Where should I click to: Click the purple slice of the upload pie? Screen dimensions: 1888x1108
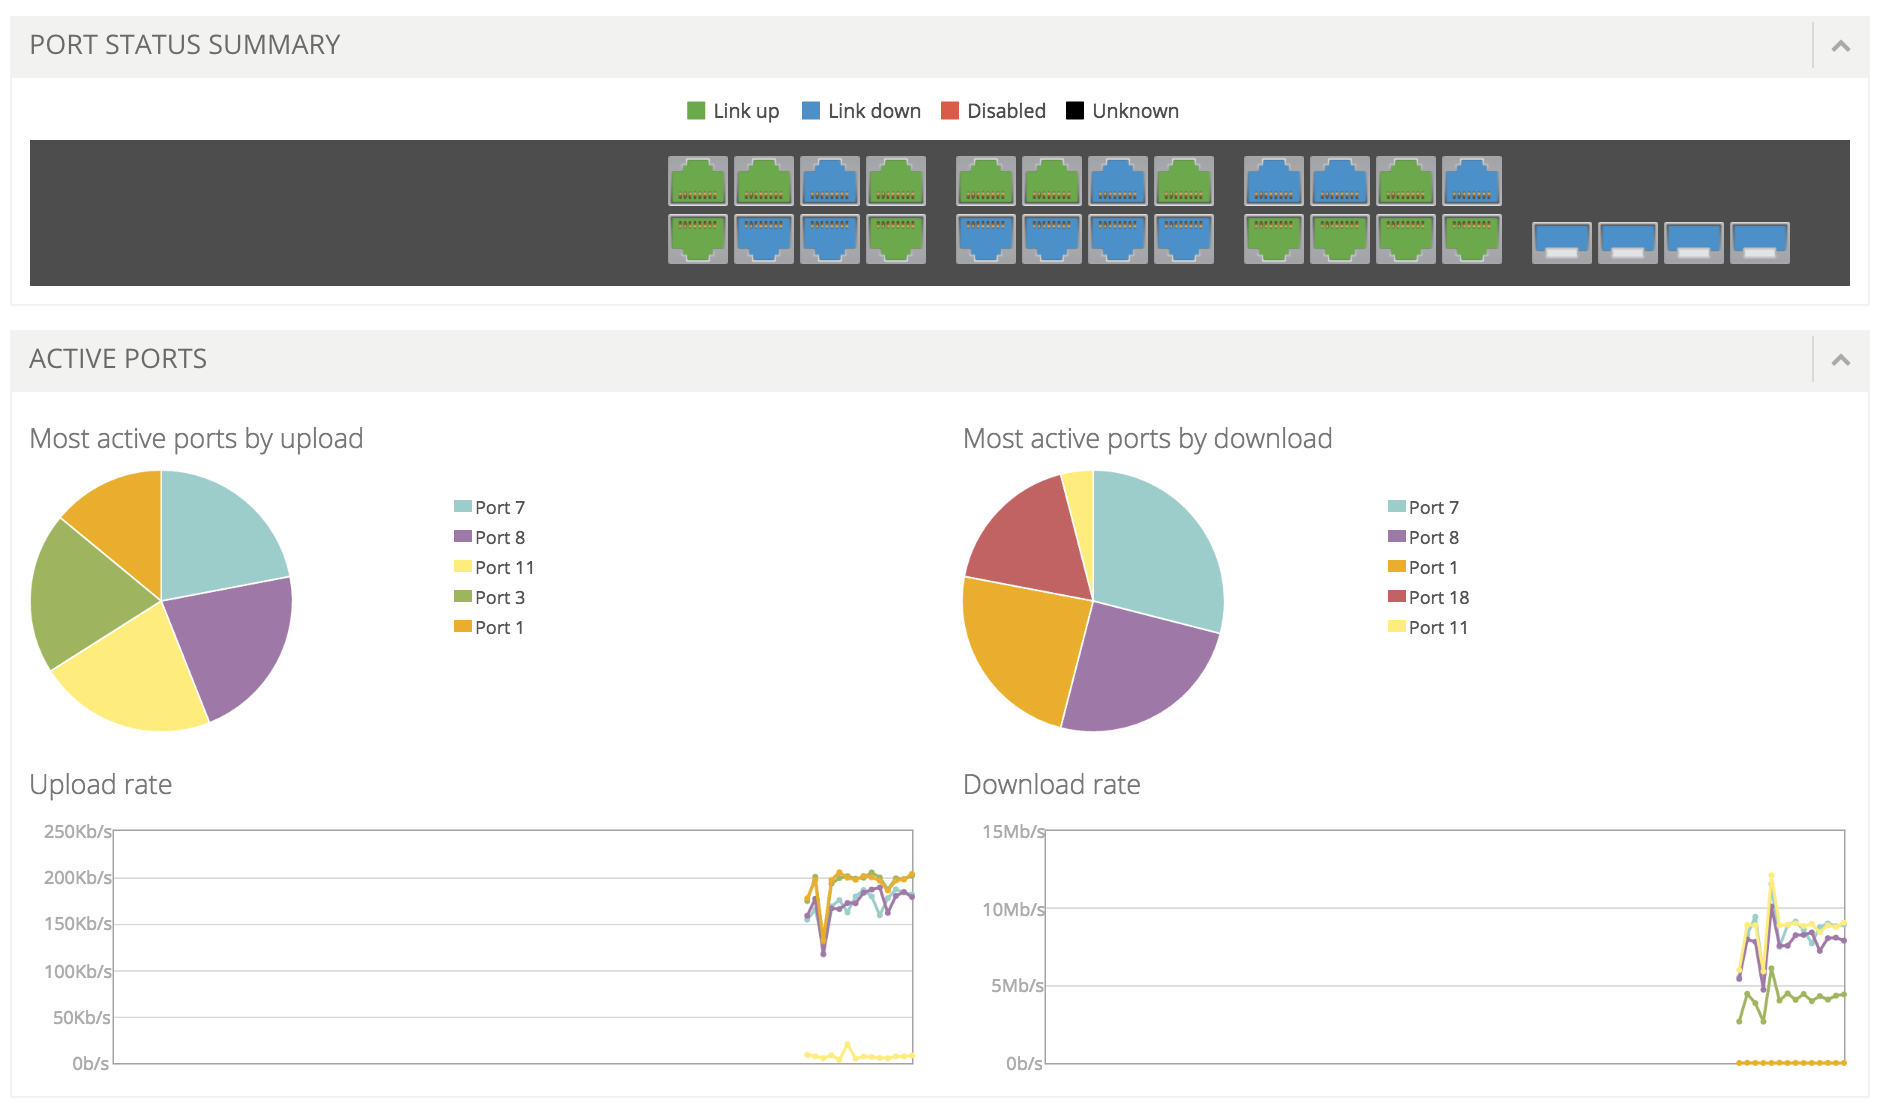[235, 640]
